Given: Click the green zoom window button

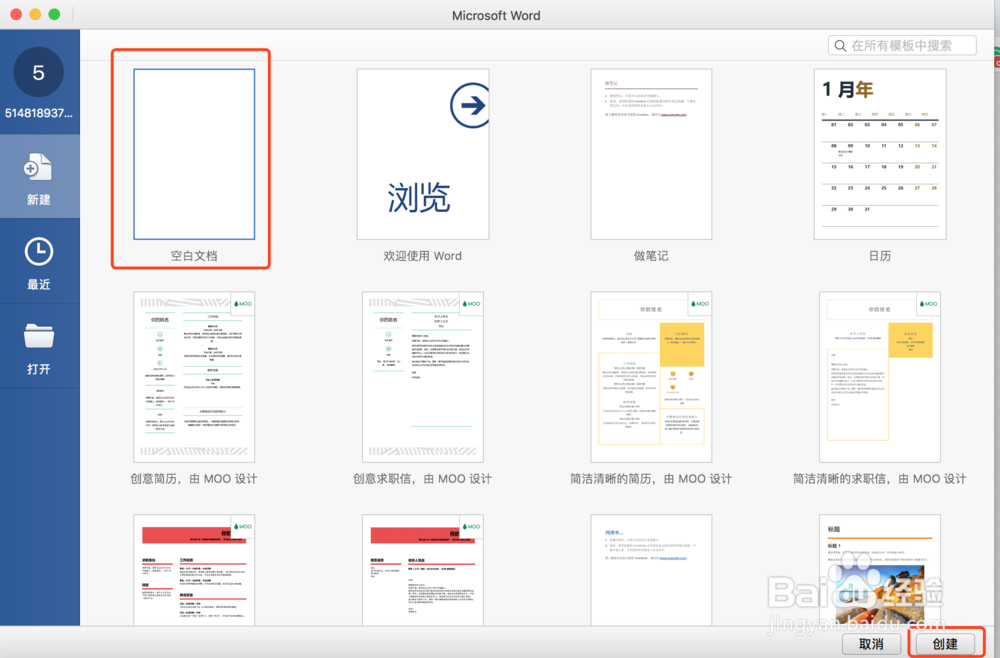Looking at the screenshot, I should coord(54,14).
